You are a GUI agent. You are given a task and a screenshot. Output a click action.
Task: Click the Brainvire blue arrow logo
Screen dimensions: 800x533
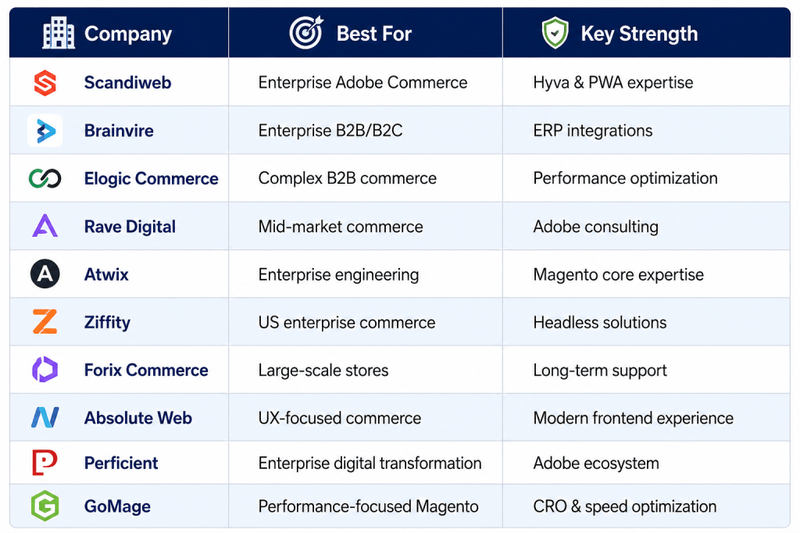[x=45, y=131]
